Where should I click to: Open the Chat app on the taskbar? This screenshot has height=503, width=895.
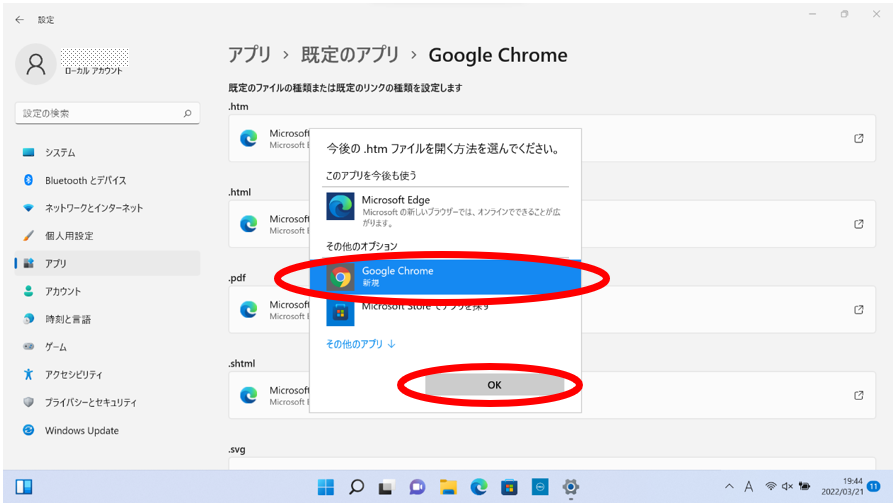coord(417,487)
